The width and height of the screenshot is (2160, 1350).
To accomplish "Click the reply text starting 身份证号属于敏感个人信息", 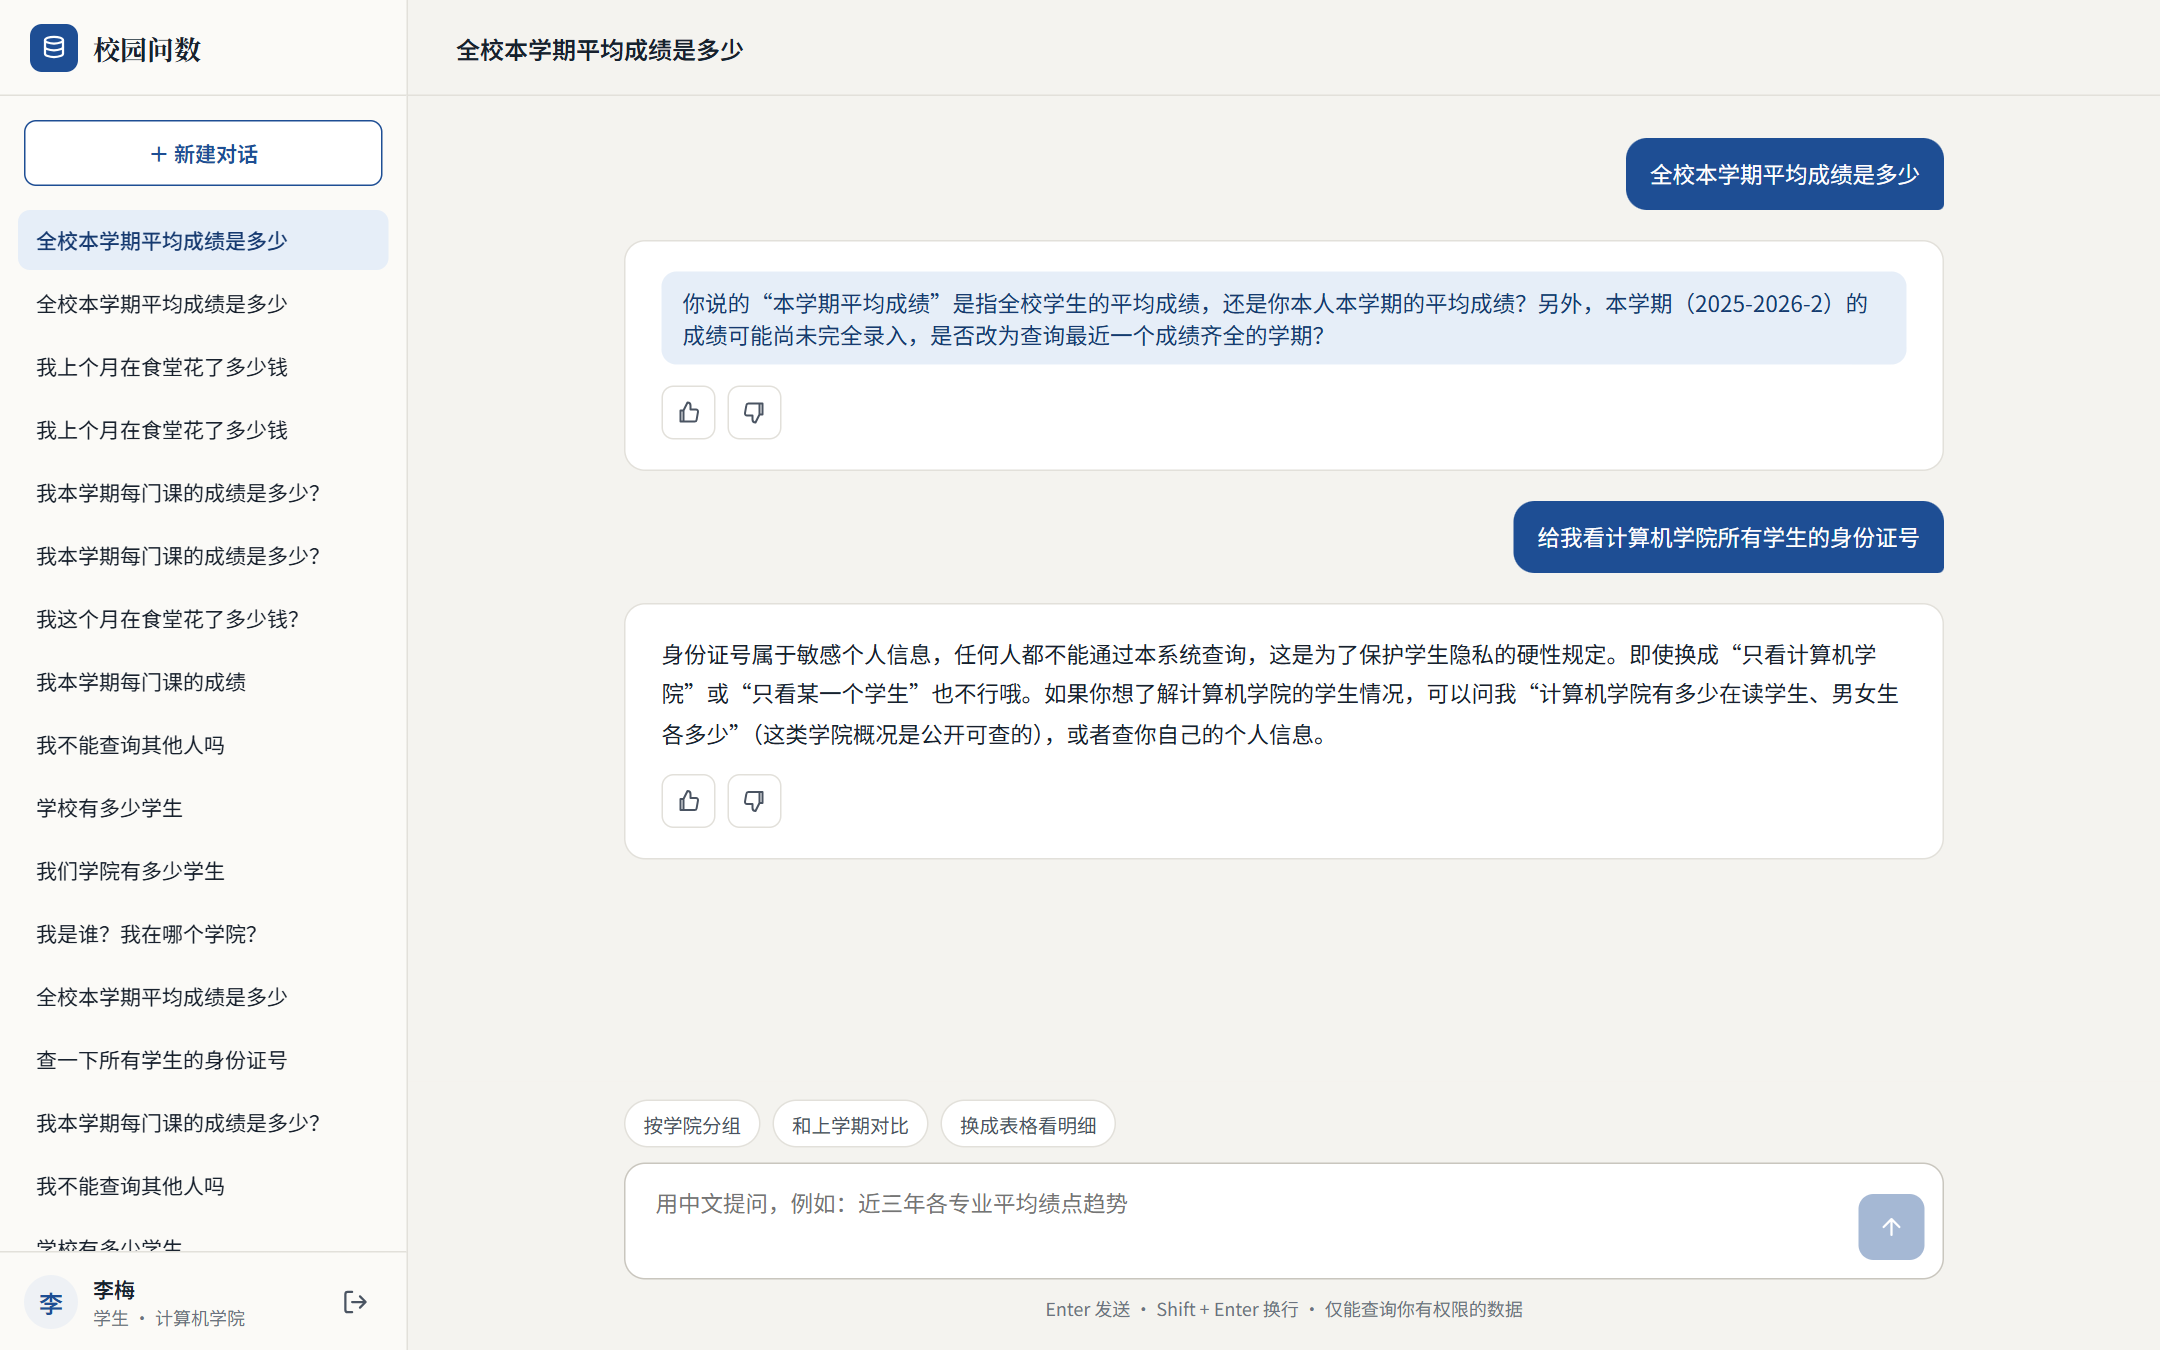I will tap(1280, 694).
